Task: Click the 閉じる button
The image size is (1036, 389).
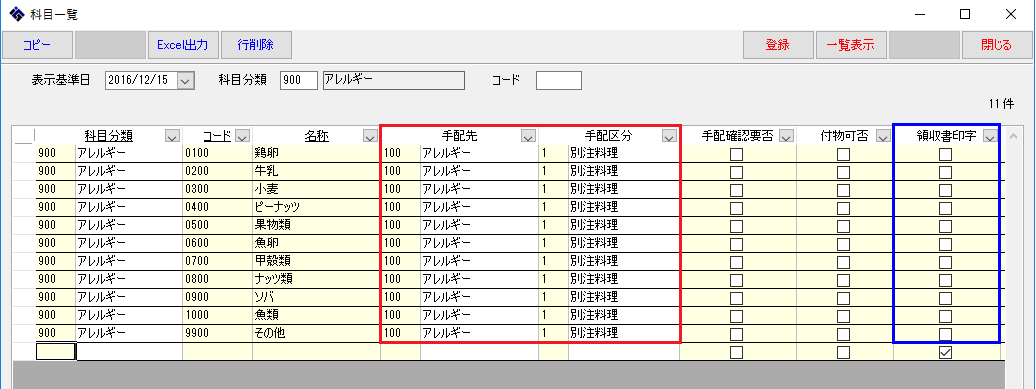Action: 996,45
